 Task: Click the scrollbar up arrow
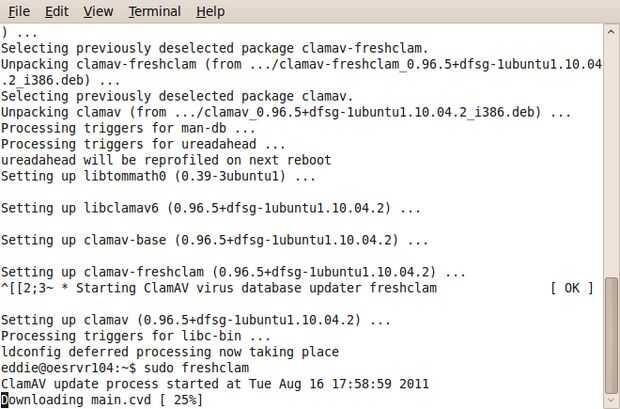click(x=612, y=33)
